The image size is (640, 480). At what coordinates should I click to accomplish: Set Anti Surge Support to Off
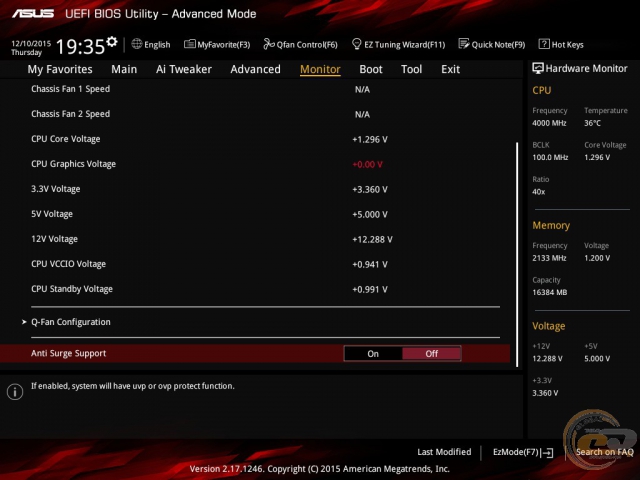click(x=431, y=353)
